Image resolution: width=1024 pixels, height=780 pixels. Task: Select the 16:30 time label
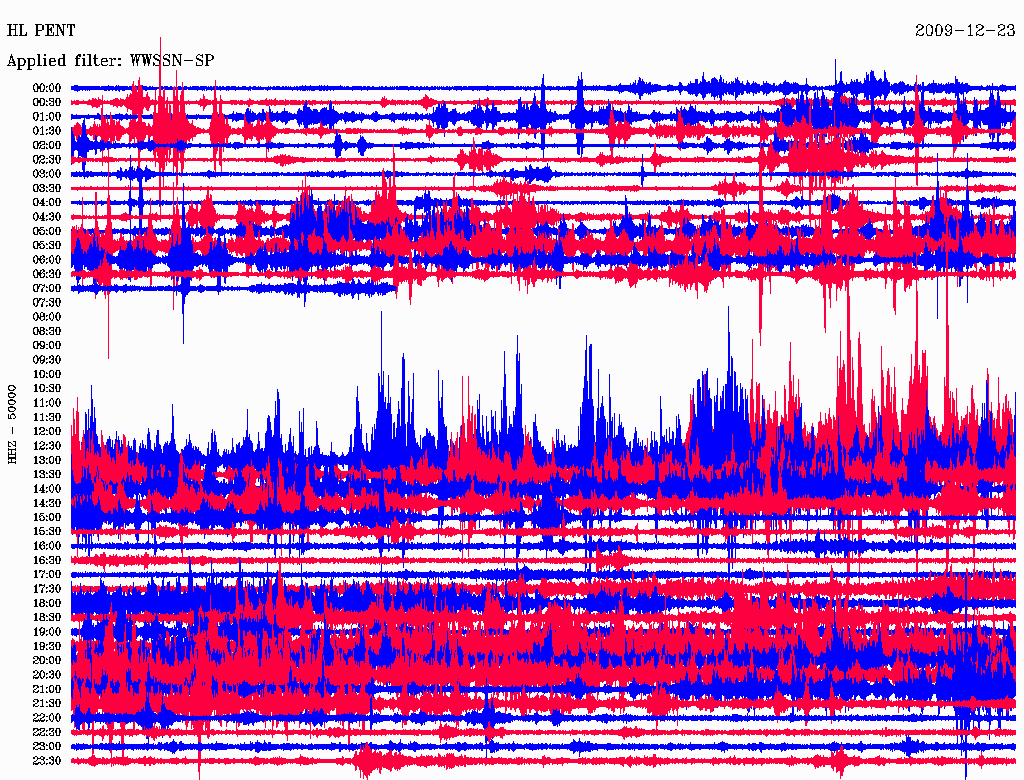[x=47, y=560]
